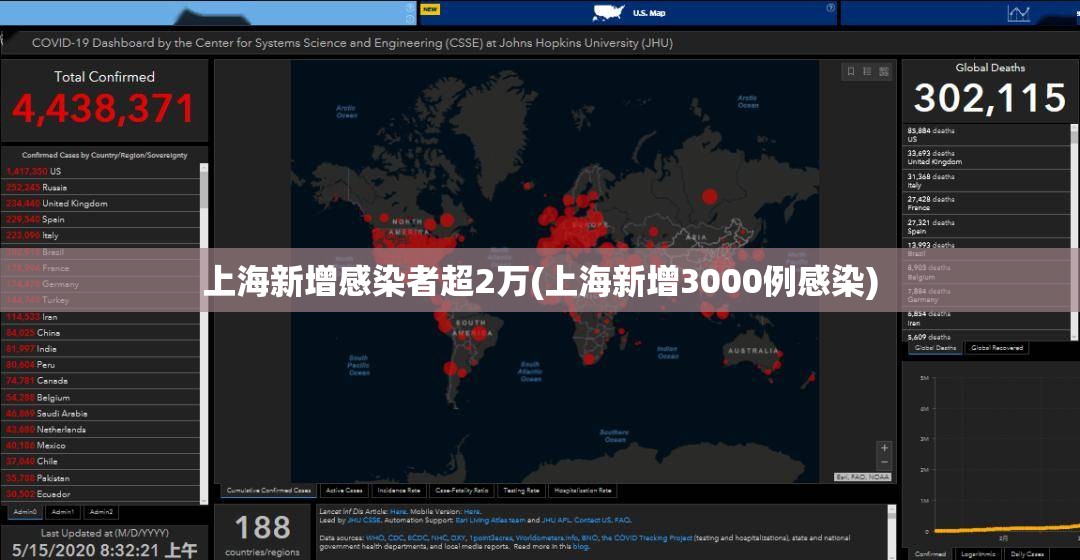Click the U.S. map silhouette icon

609,12
